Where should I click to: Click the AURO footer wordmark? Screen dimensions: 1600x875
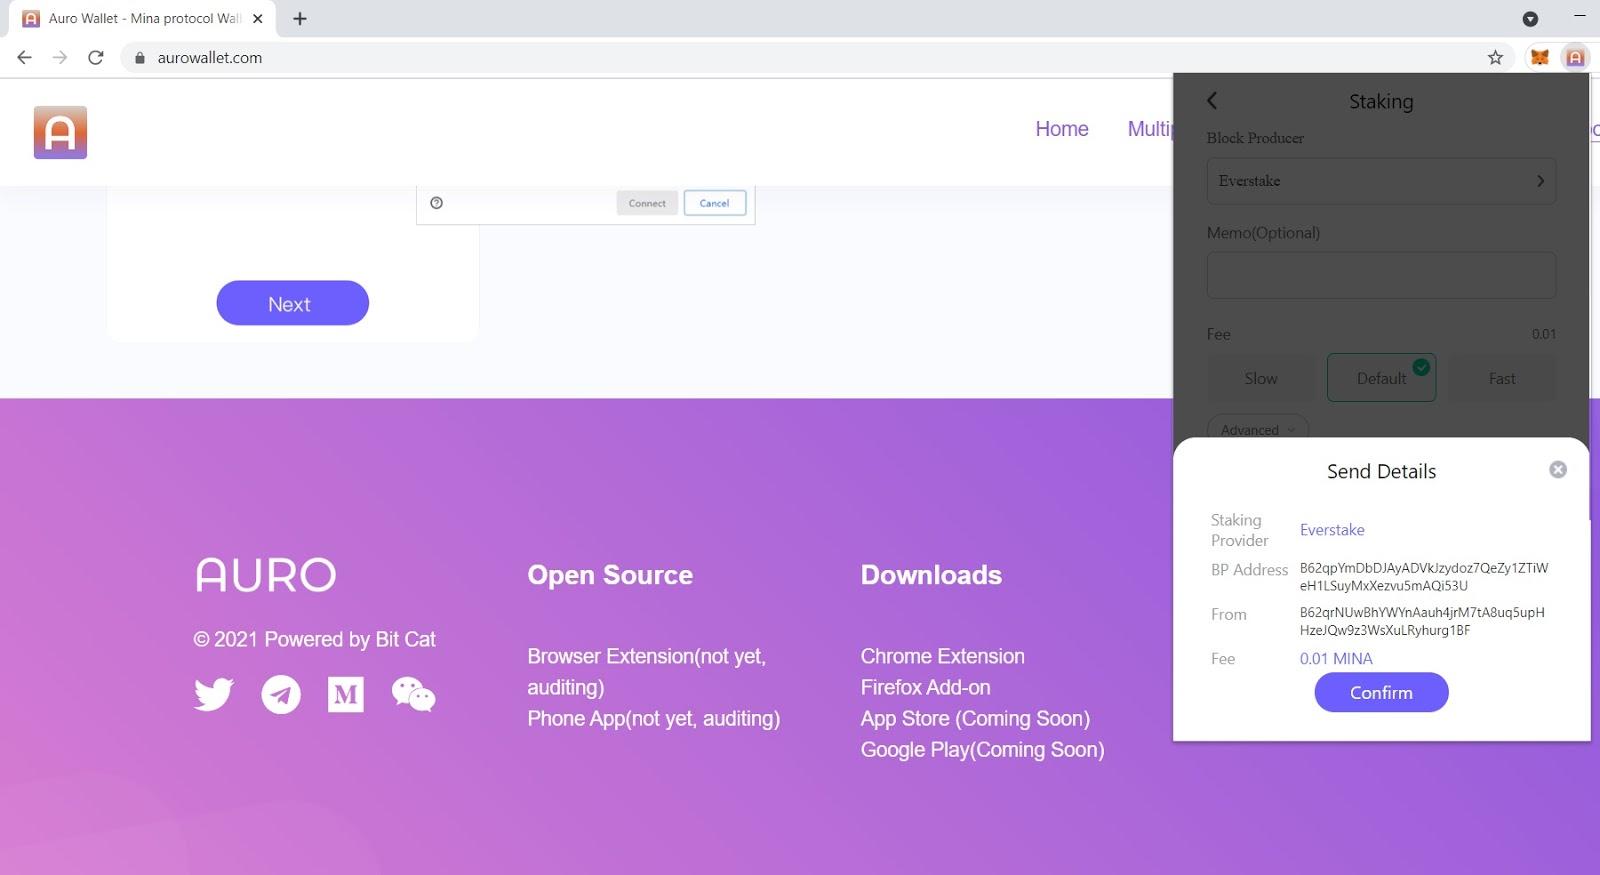[x=265, y=575]
